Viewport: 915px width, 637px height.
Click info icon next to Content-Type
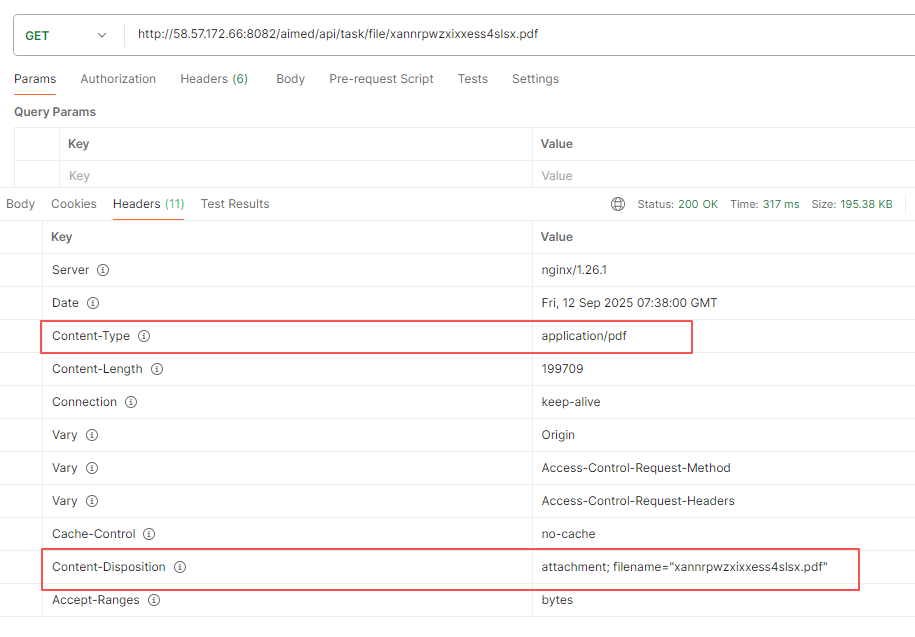tap(144, 336)
